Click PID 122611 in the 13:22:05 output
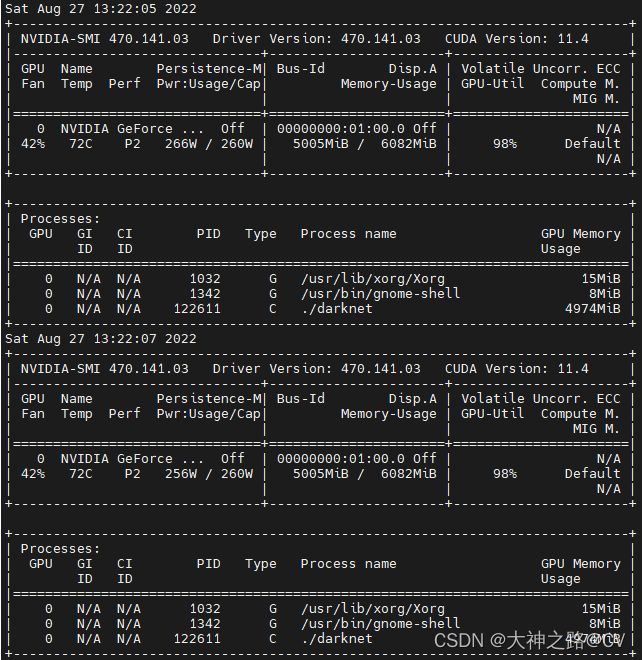This screenshot has width=642, height=660. pos(197,309)
